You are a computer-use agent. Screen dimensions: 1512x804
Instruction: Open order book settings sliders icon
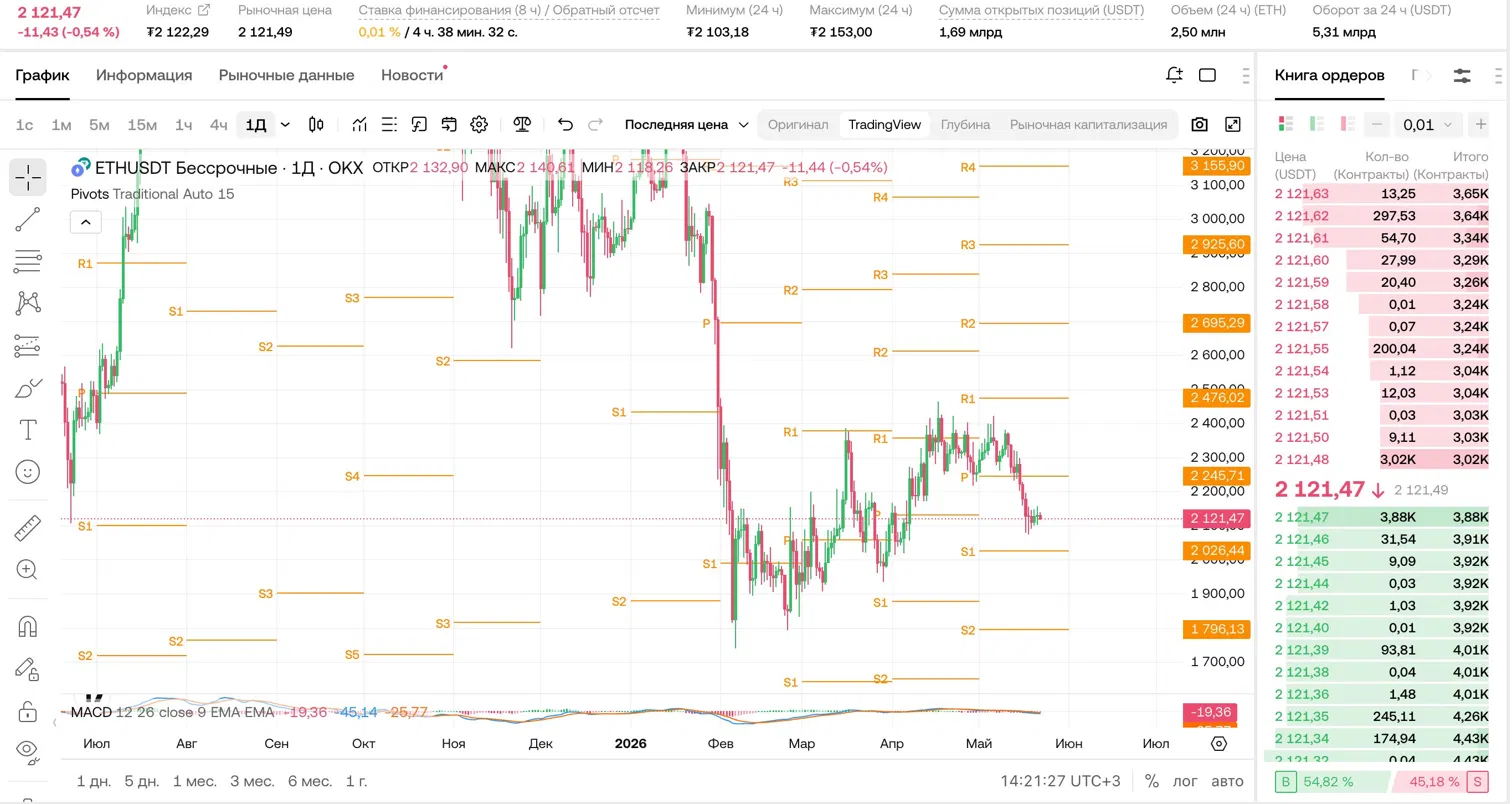pos(1462,76)
